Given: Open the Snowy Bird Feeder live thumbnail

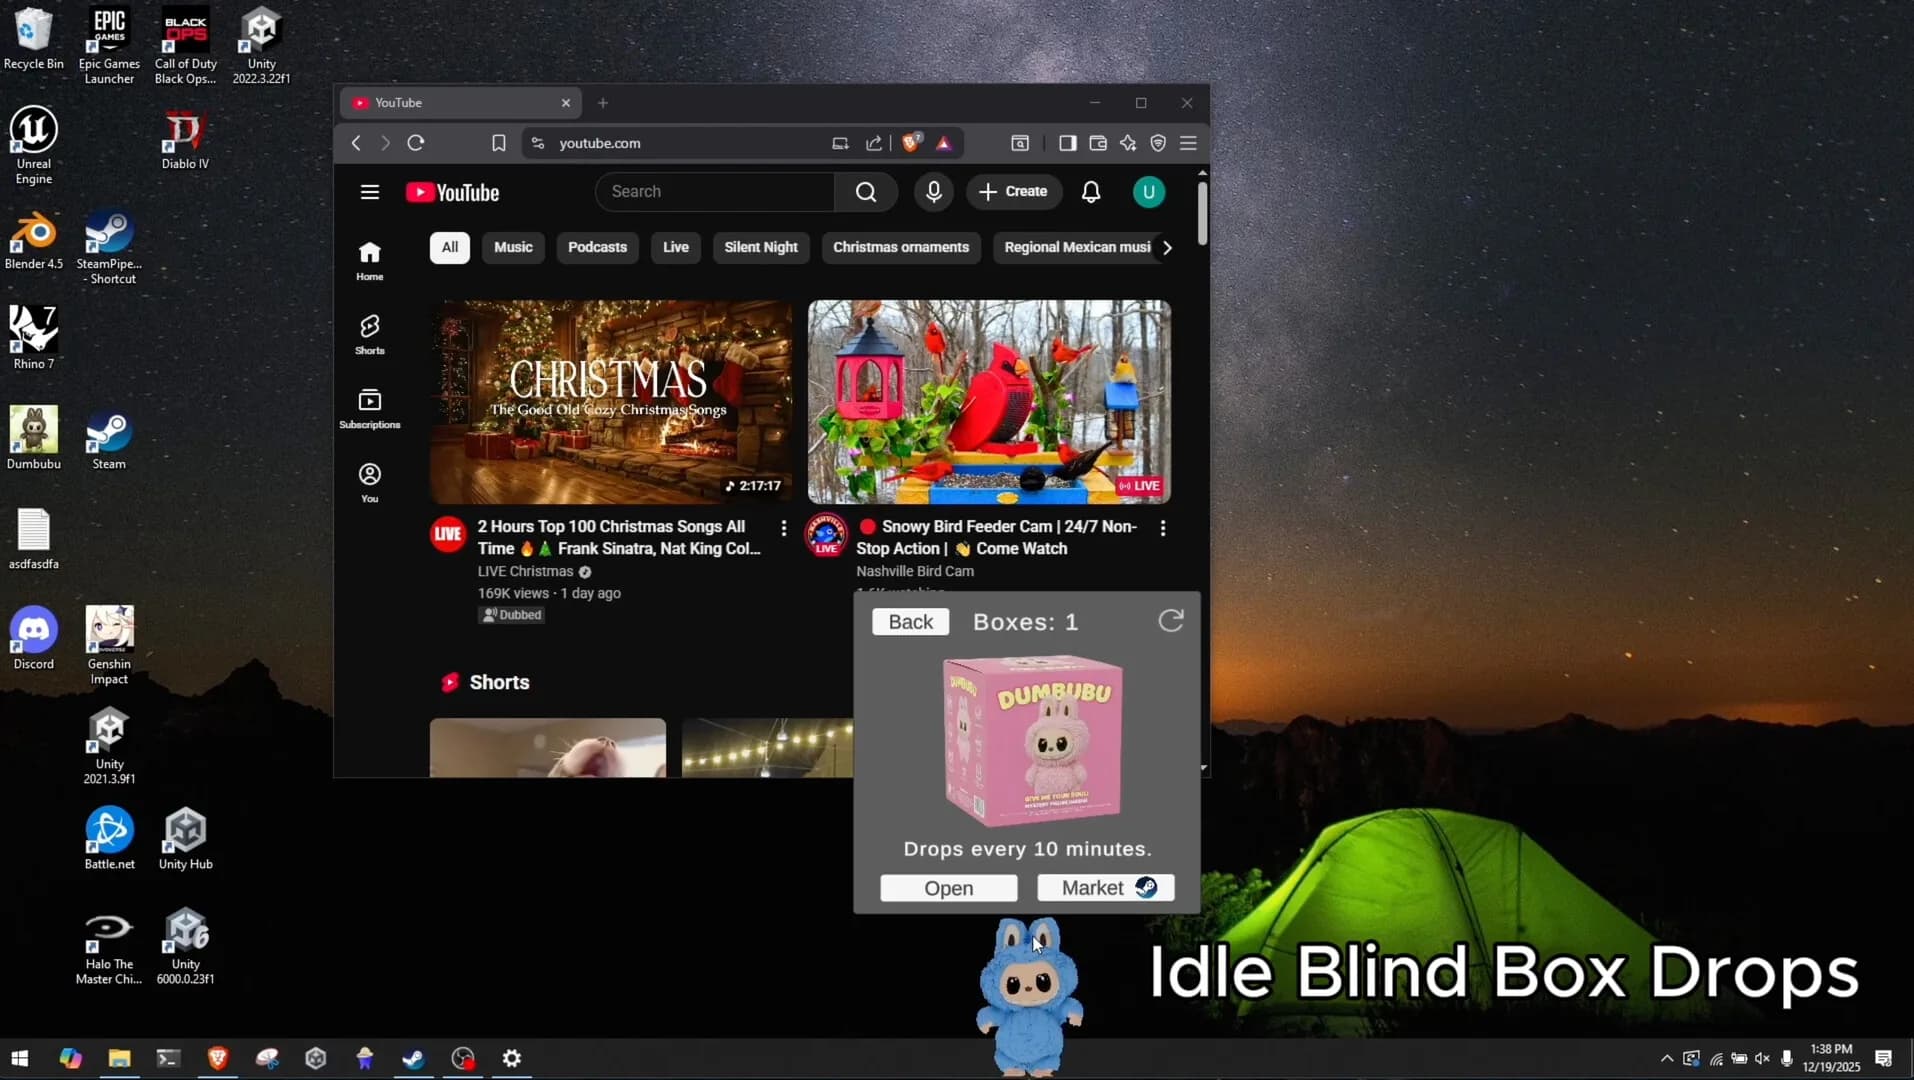Looking at the screenshot, I should (989, 402).
